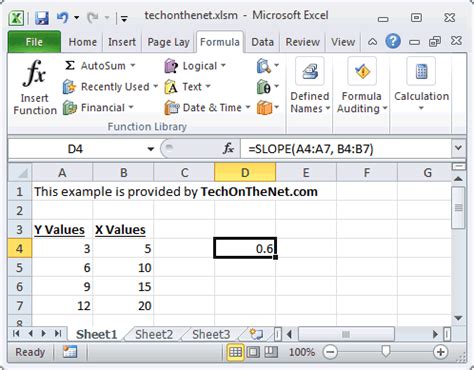Click Save icon in Quick Access Toolbar
Image resolution: width=474 pixels, height=370 pixels.
click(x=42, y=17)
